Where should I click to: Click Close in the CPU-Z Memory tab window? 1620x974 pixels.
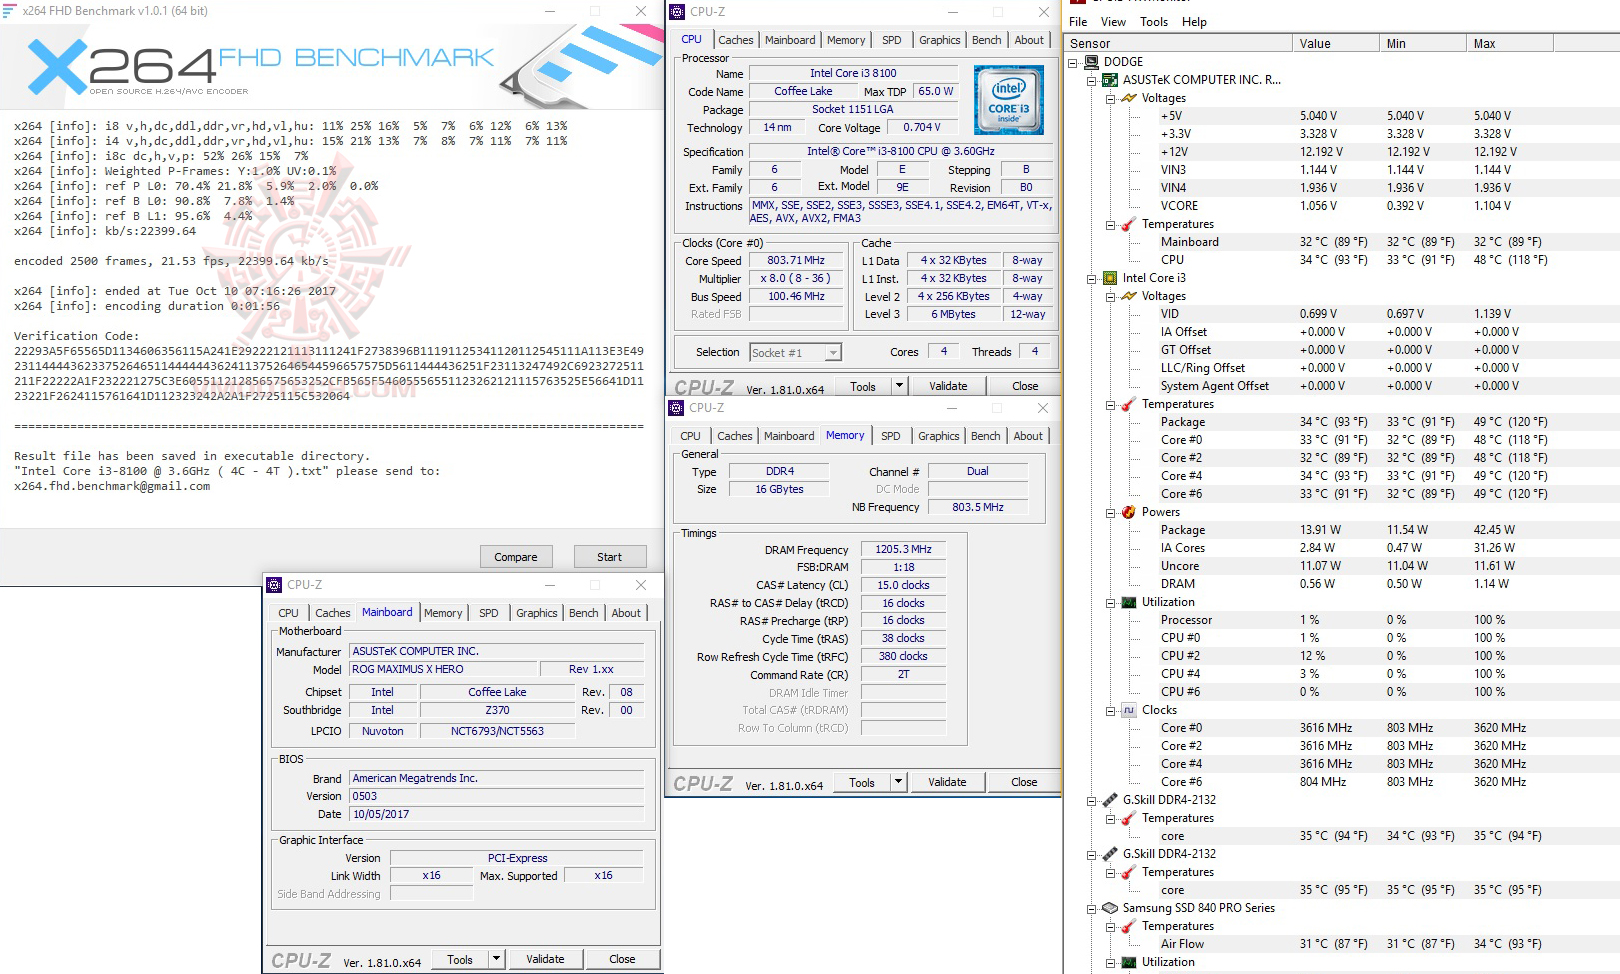coord(1024,782)
